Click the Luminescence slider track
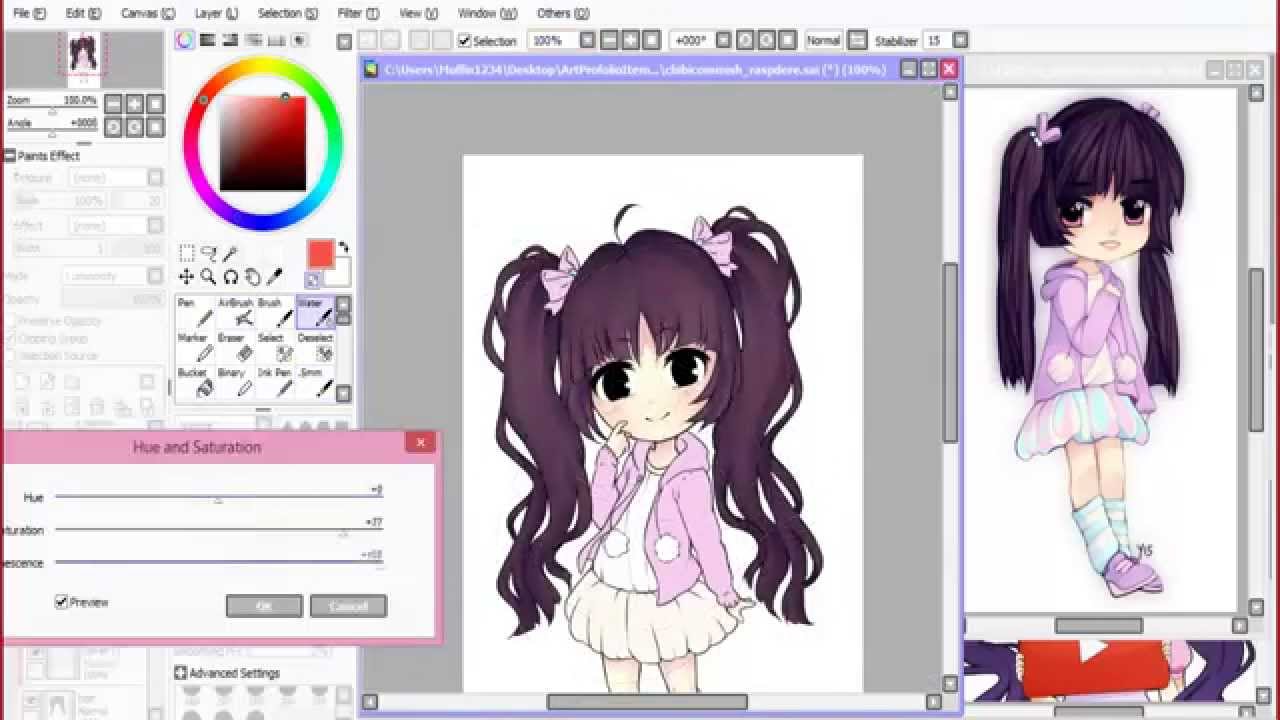 point(218,562)
